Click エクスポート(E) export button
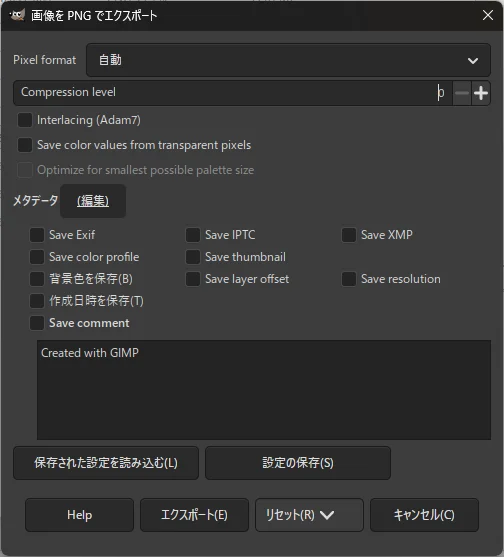 click(x=194, y=515)
